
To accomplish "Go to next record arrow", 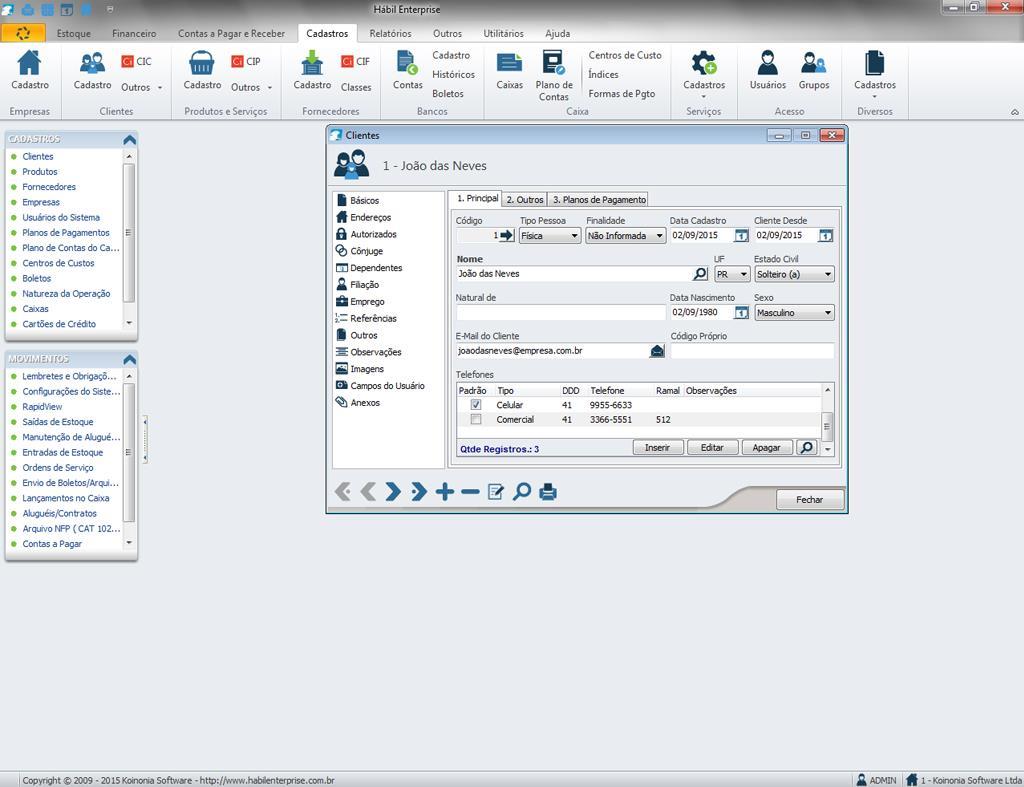I will (393, 491).
